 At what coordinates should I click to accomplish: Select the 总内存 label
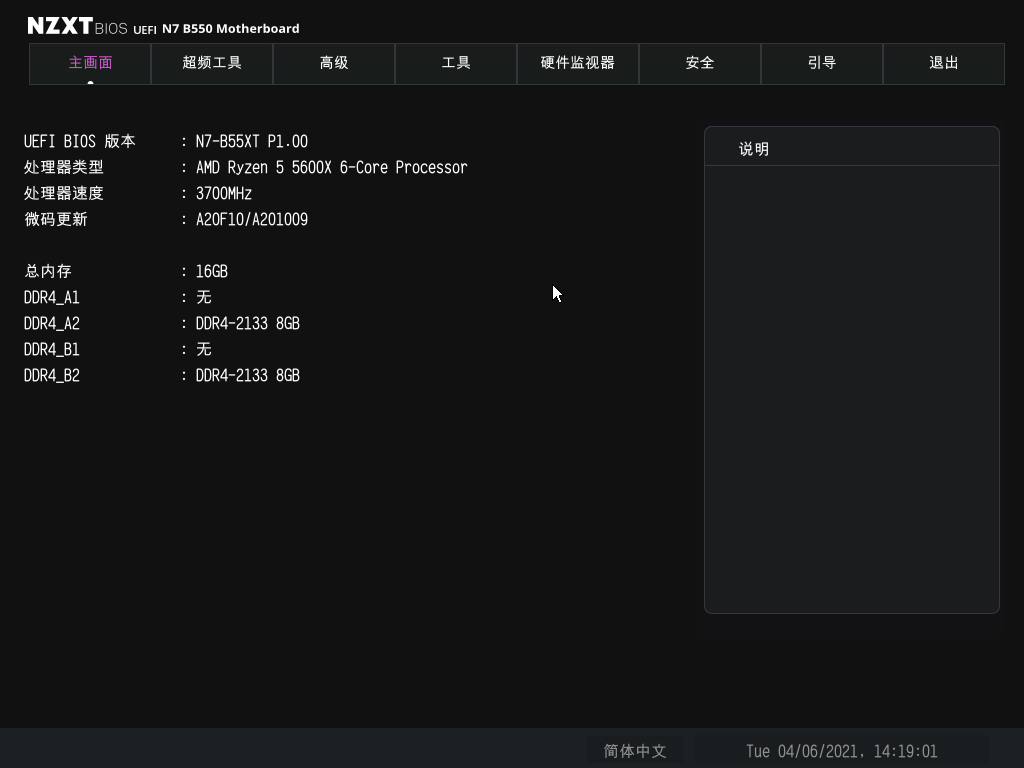click(x=48, y=271)
